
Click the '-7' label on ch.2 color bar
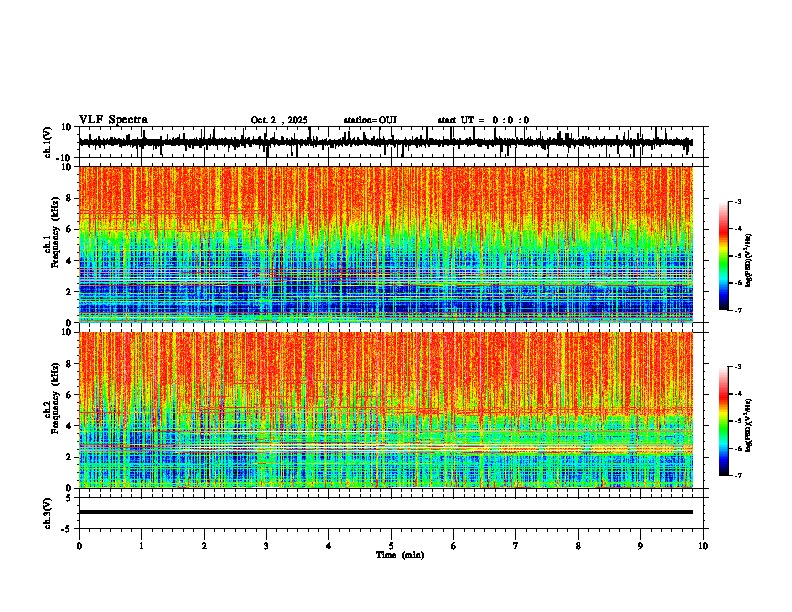tap(737, 475)
